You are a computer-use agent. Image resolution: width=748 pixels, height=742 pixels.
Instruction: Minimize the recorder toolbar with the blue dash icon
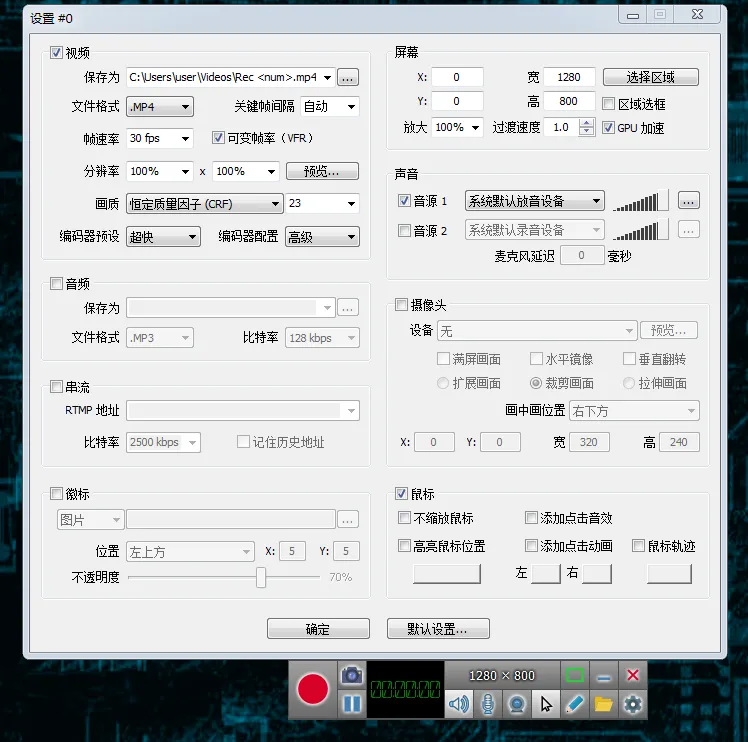click(x=603, y=676)
